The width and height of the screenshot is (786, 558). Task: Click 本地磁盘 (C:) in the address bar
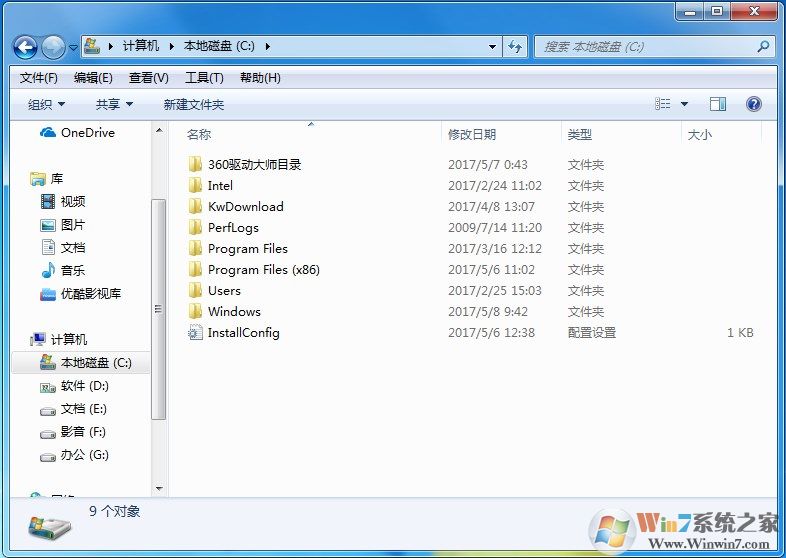tap(219, 46)
